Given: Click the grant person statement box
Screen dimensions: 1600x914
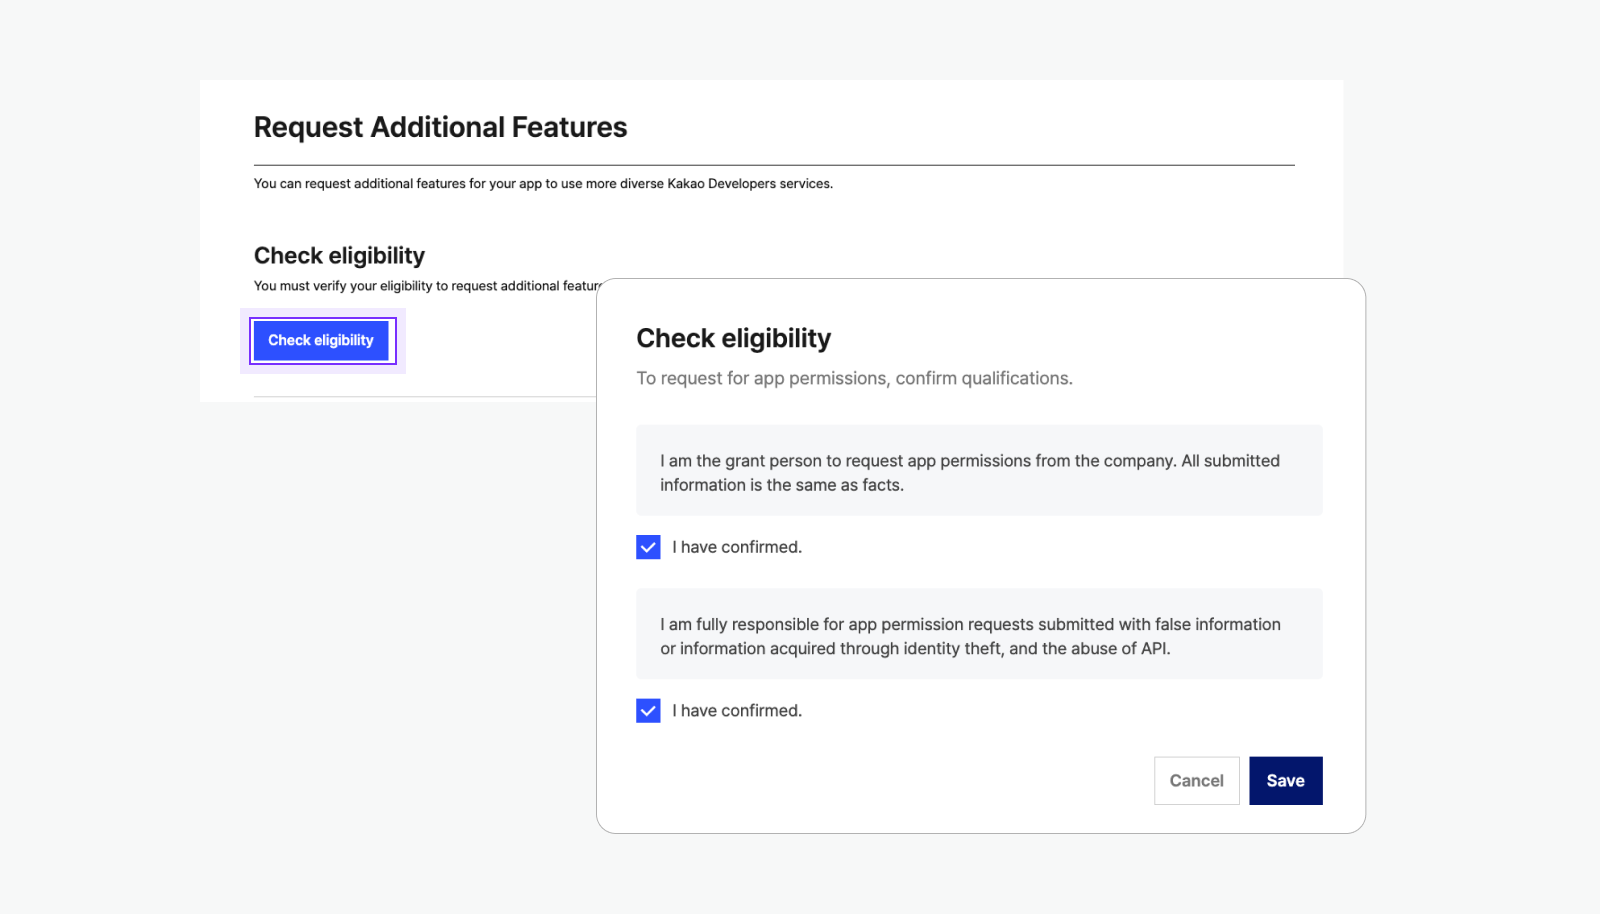Looking at the screenshot, I should [x=978, y=471].
